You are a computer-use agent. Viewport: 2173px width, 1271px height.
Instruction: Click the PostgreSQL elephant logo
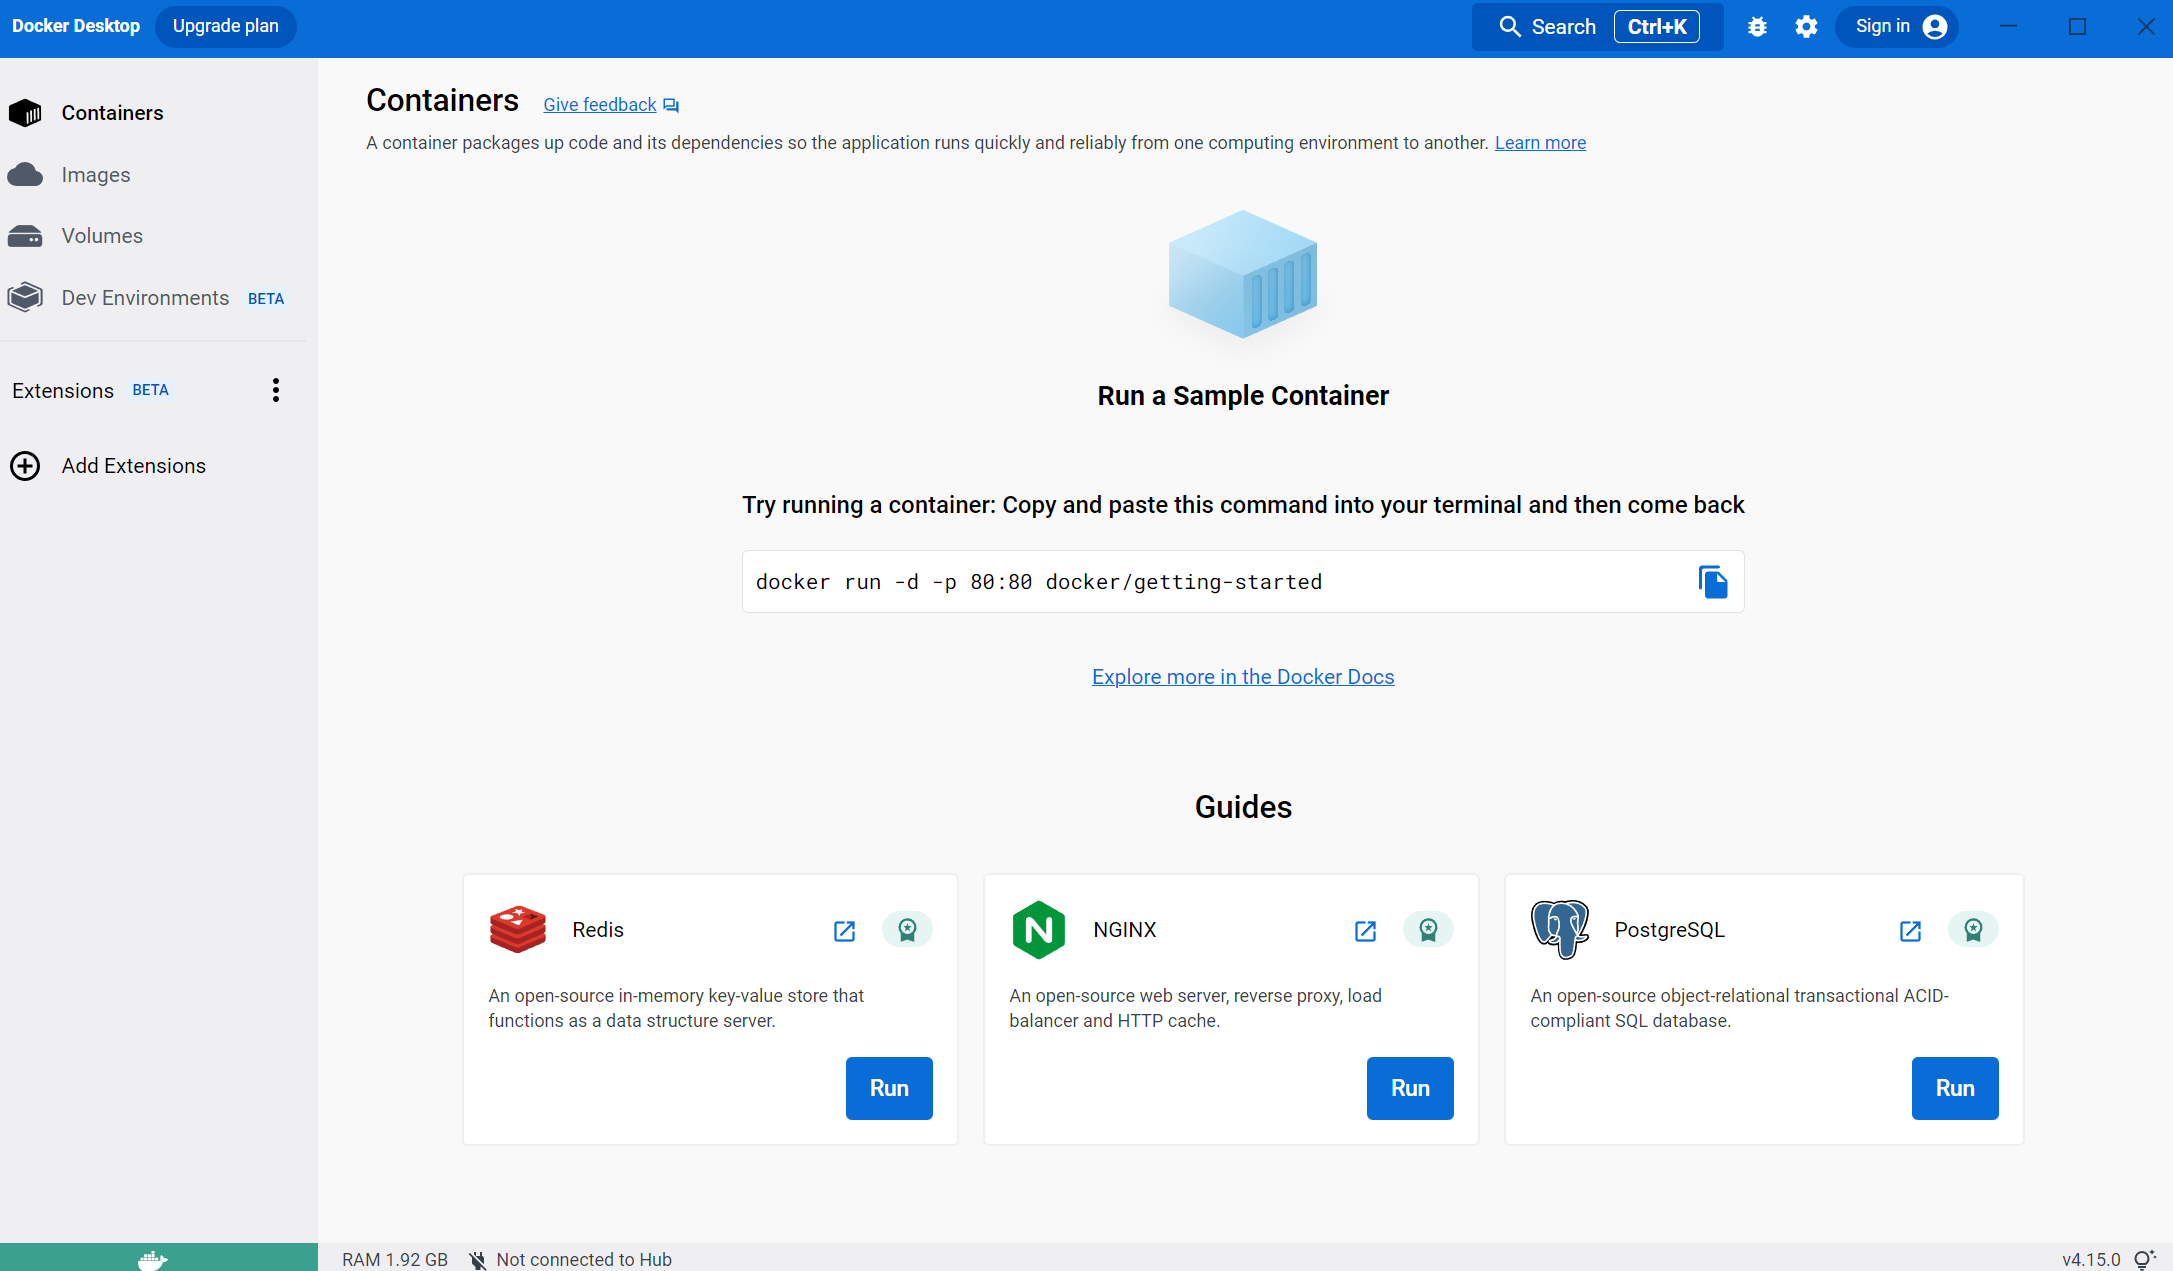[1560, 930]
